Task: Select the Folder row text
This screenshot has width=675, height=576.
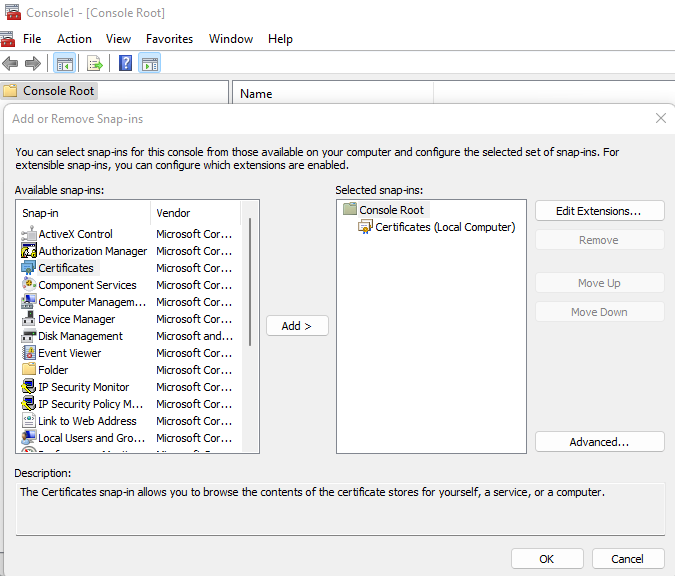Action: tap(53, 369)
